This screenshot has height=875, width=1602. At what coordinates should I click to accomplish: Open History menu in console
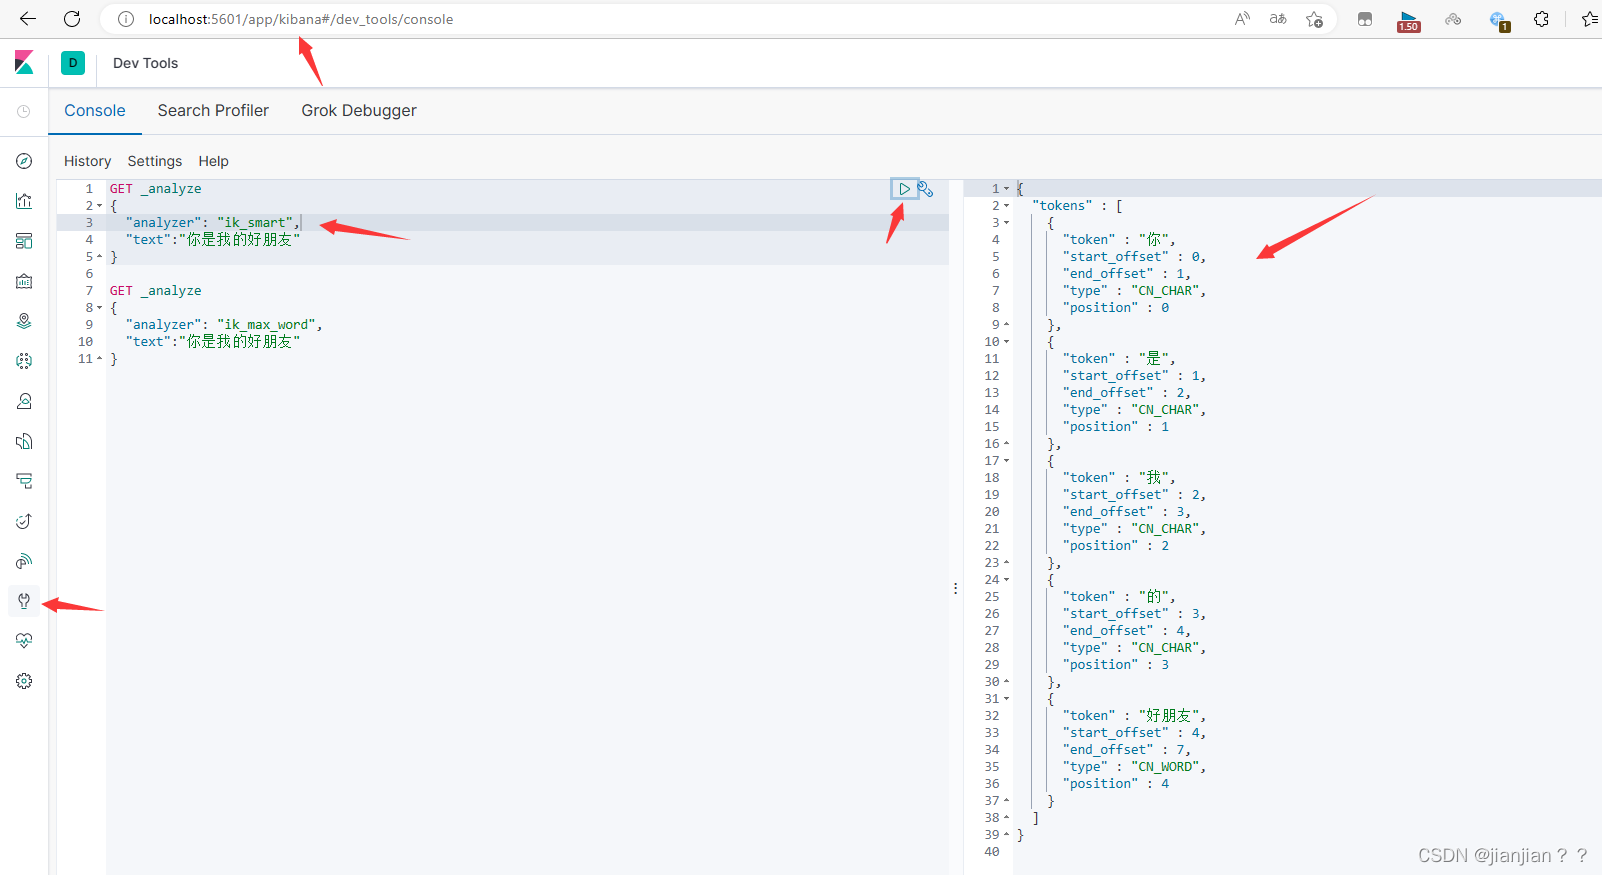pyautogui.click(x=88, y=161)
